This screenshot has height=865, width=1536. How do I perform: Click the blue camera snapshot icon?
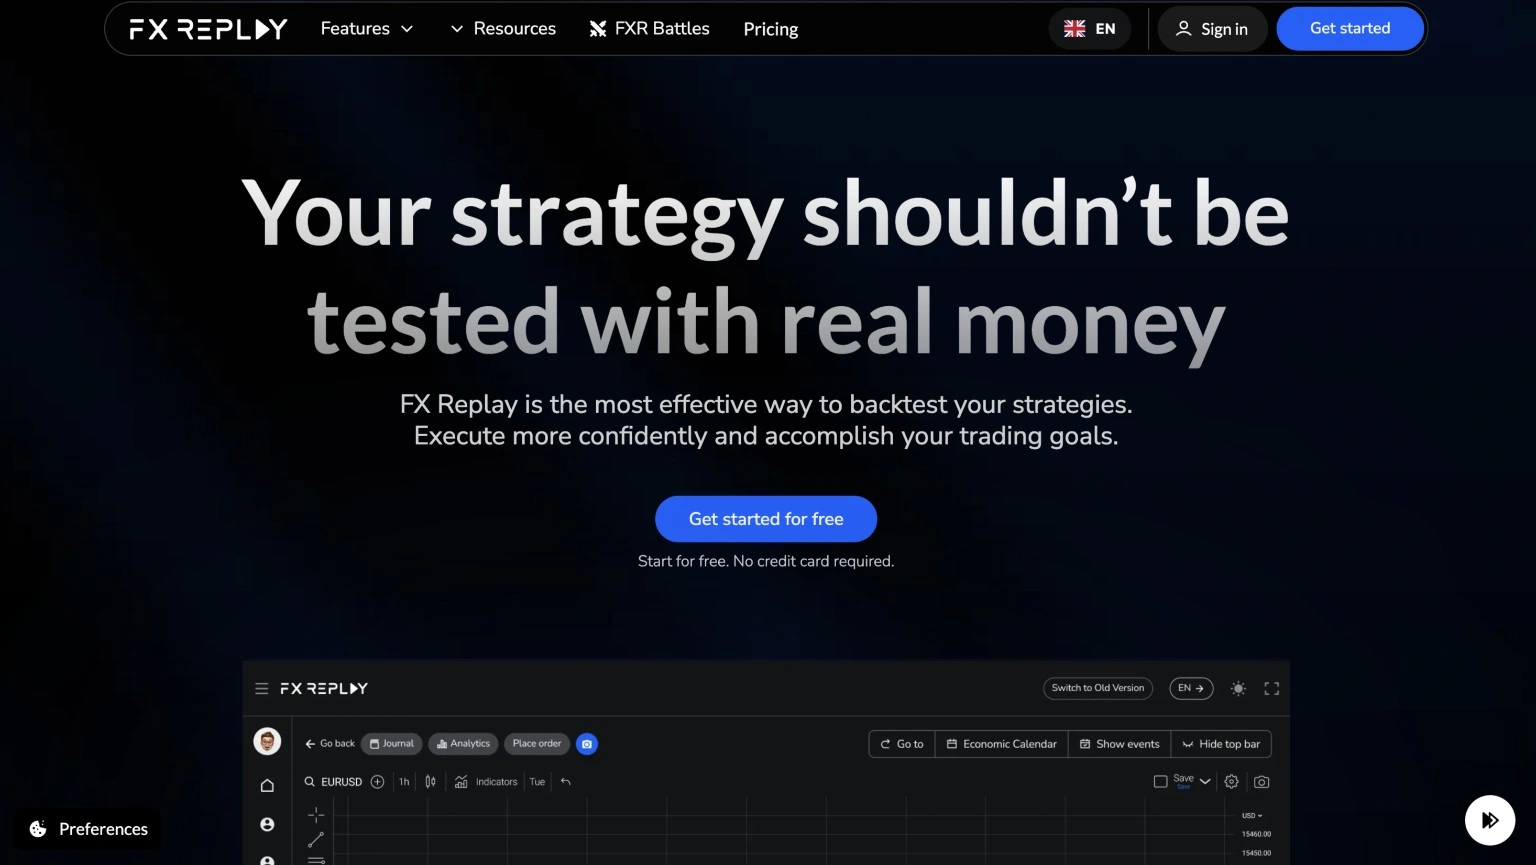pyautogui.click(x=587, y=744)
